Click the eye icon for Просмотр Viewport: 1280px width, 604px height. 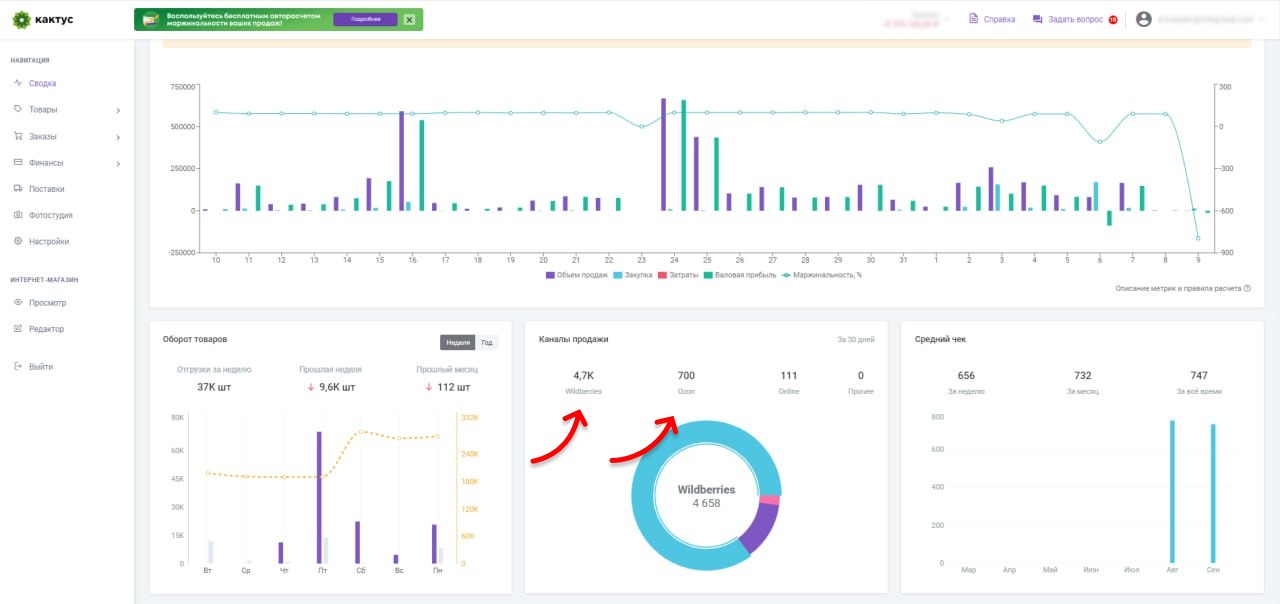point(18,303)
